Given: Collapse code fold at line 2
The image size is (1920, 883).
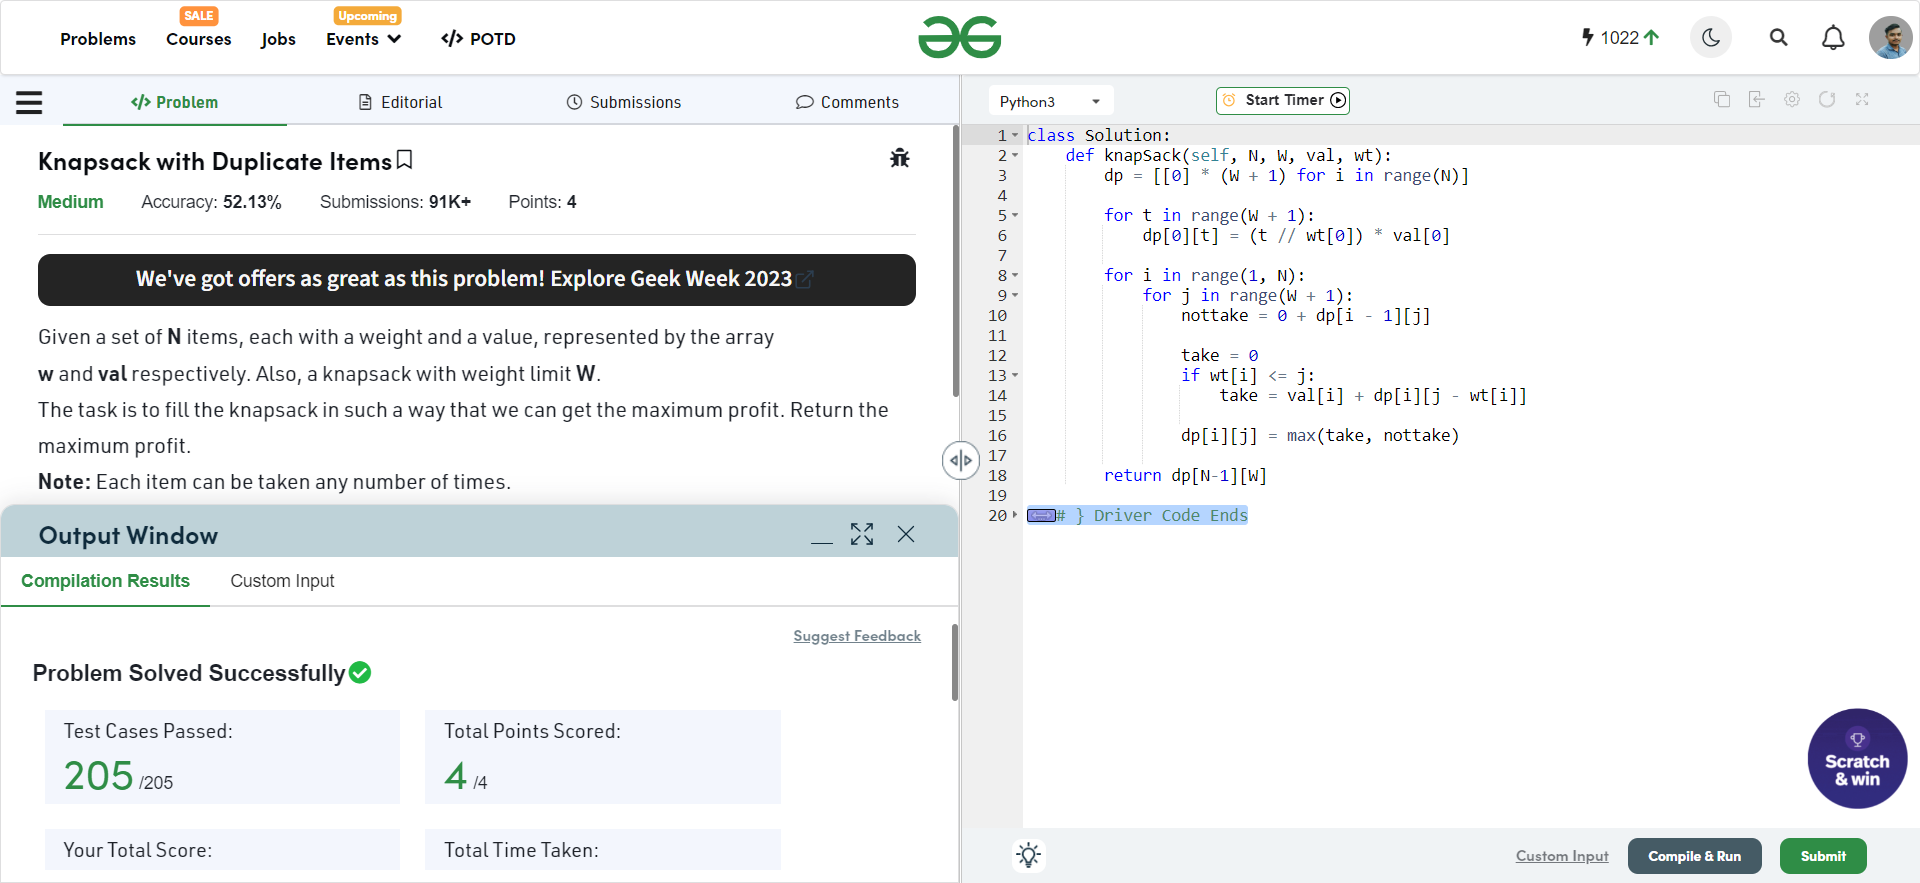Looking at the screenshot, I should point(1015,155).
